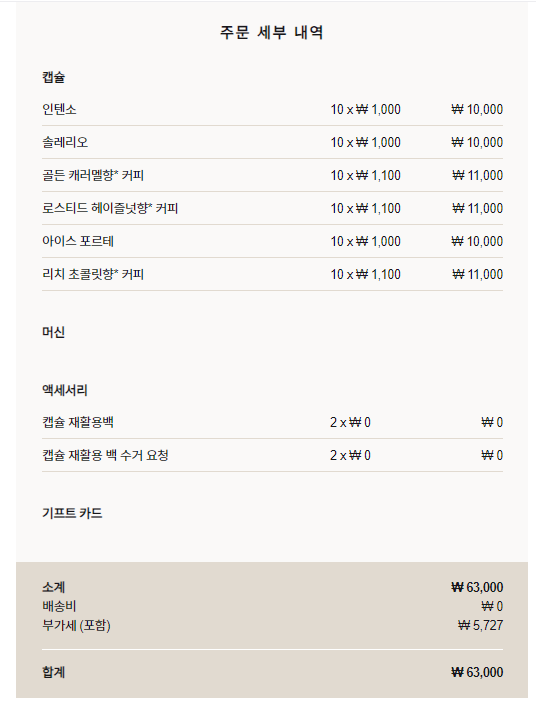536x711 pixels.
Task: Click the 부가세 (포함) amount ₩ 5,727
Action: (x=481, y=625)
